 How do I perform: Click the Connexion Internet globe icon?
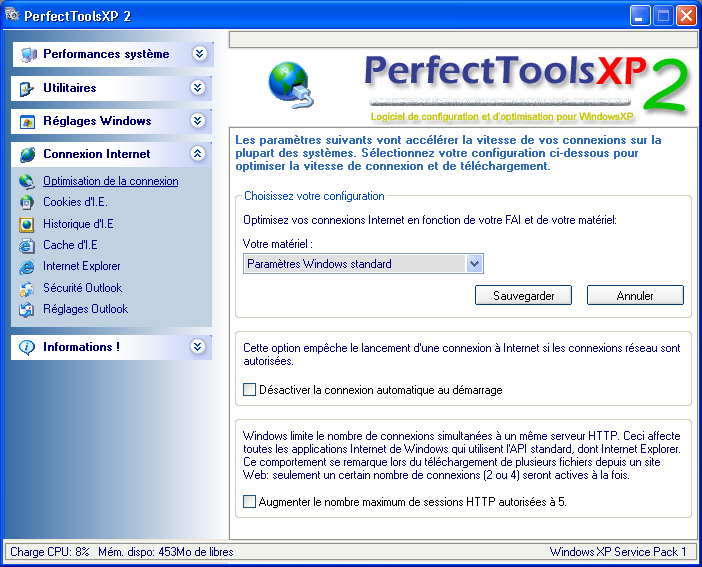[27, 155]
